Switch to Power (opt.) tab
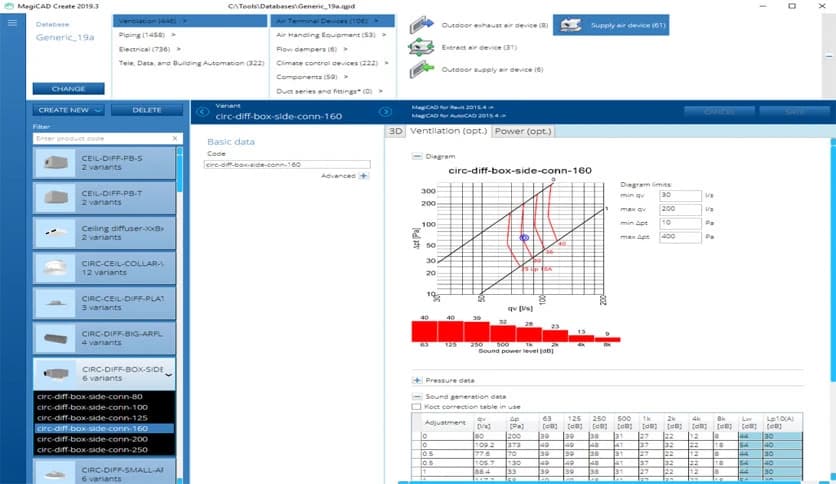The height and width of the screenshot is (484, 836). click(x=523, y=131)
